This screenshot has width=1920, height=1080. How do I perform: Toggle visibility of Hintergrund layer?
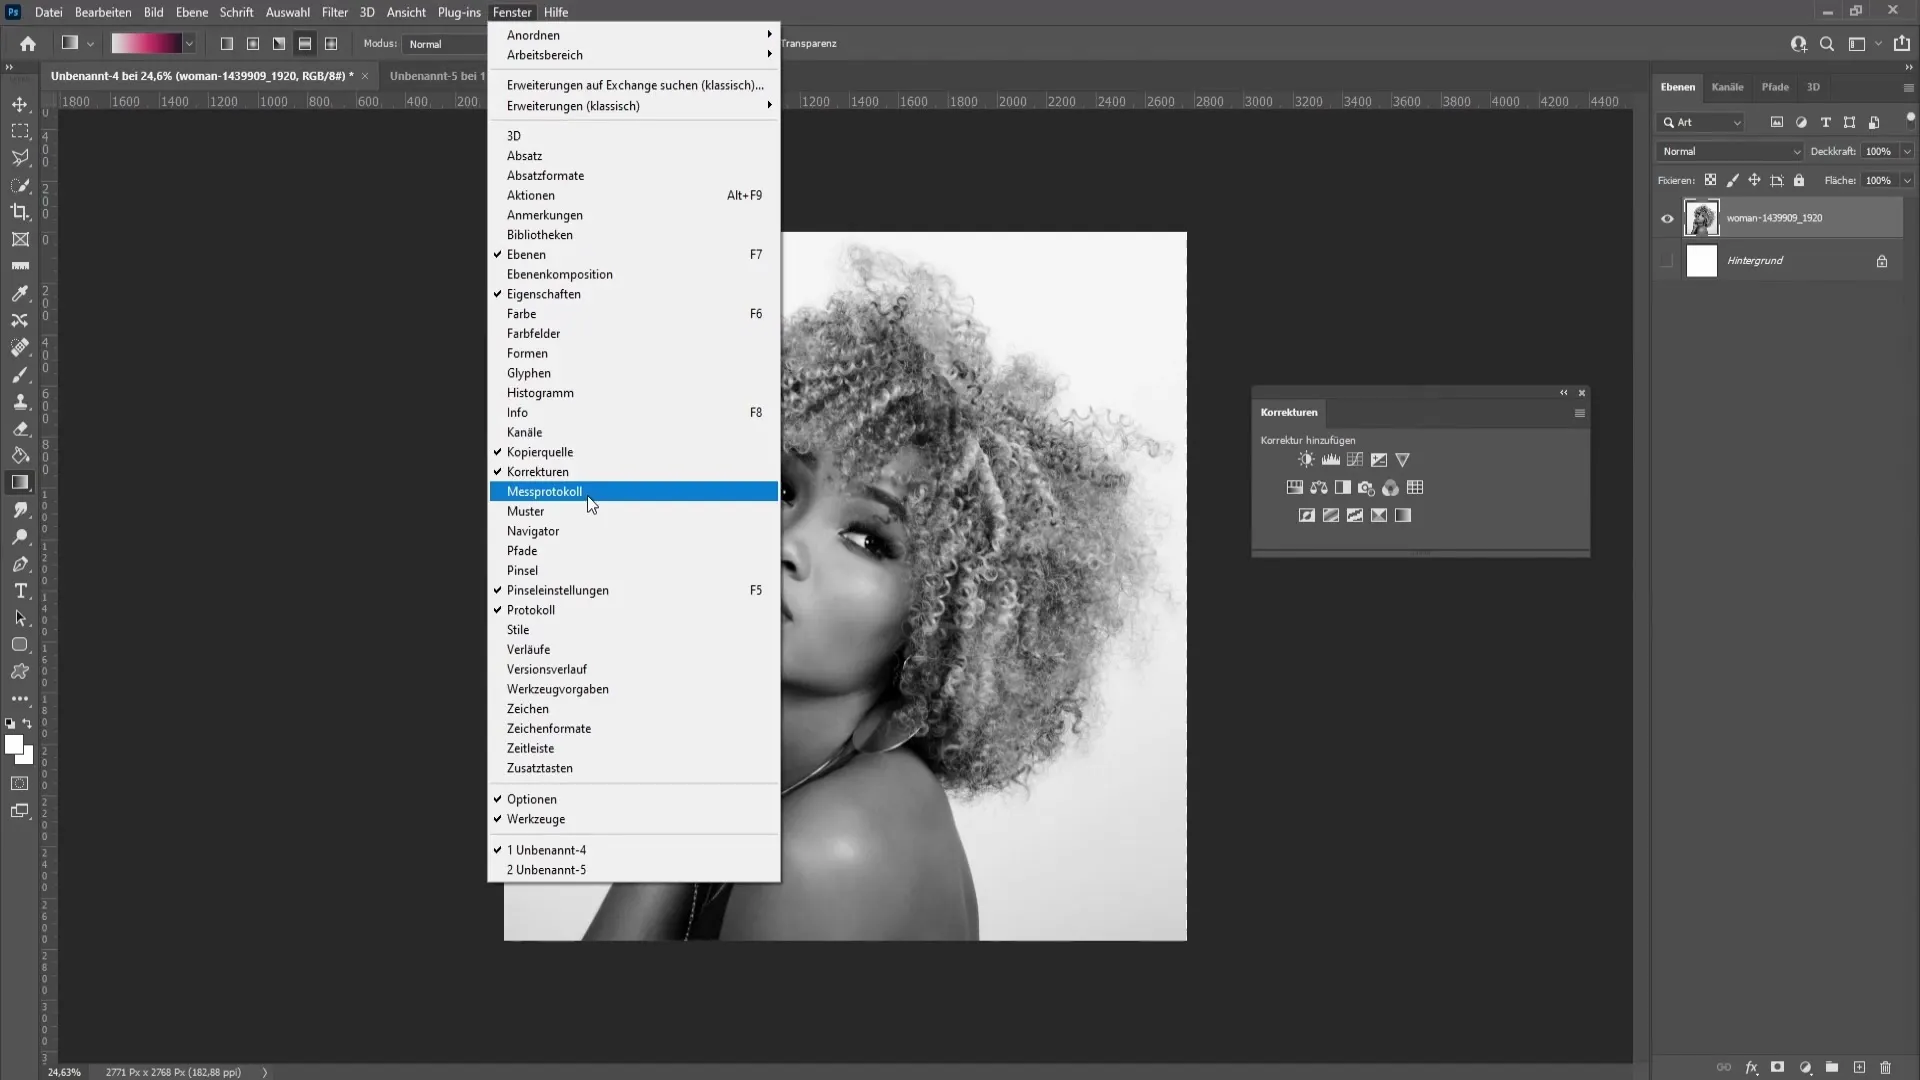pyautogui.click(x=1667, y=260)
